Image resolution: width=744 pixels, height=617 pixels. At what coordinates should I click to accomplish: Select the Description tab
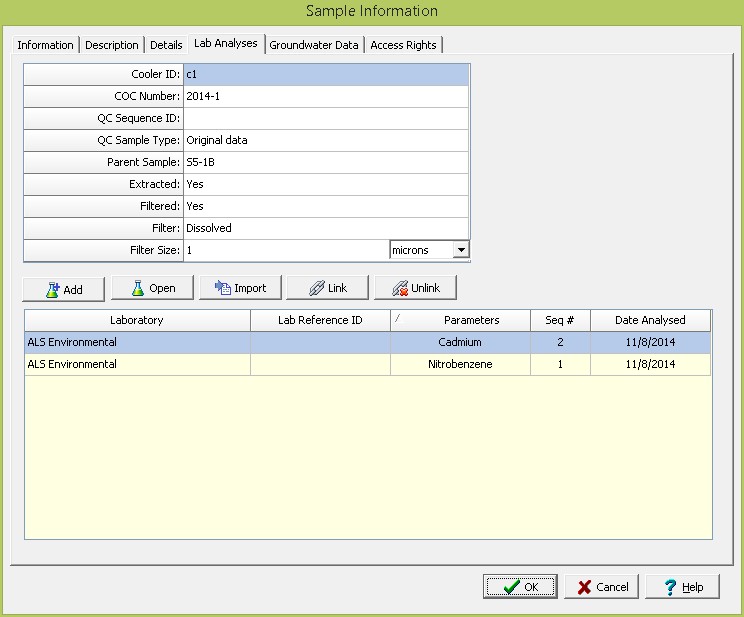tap(112, 45)
